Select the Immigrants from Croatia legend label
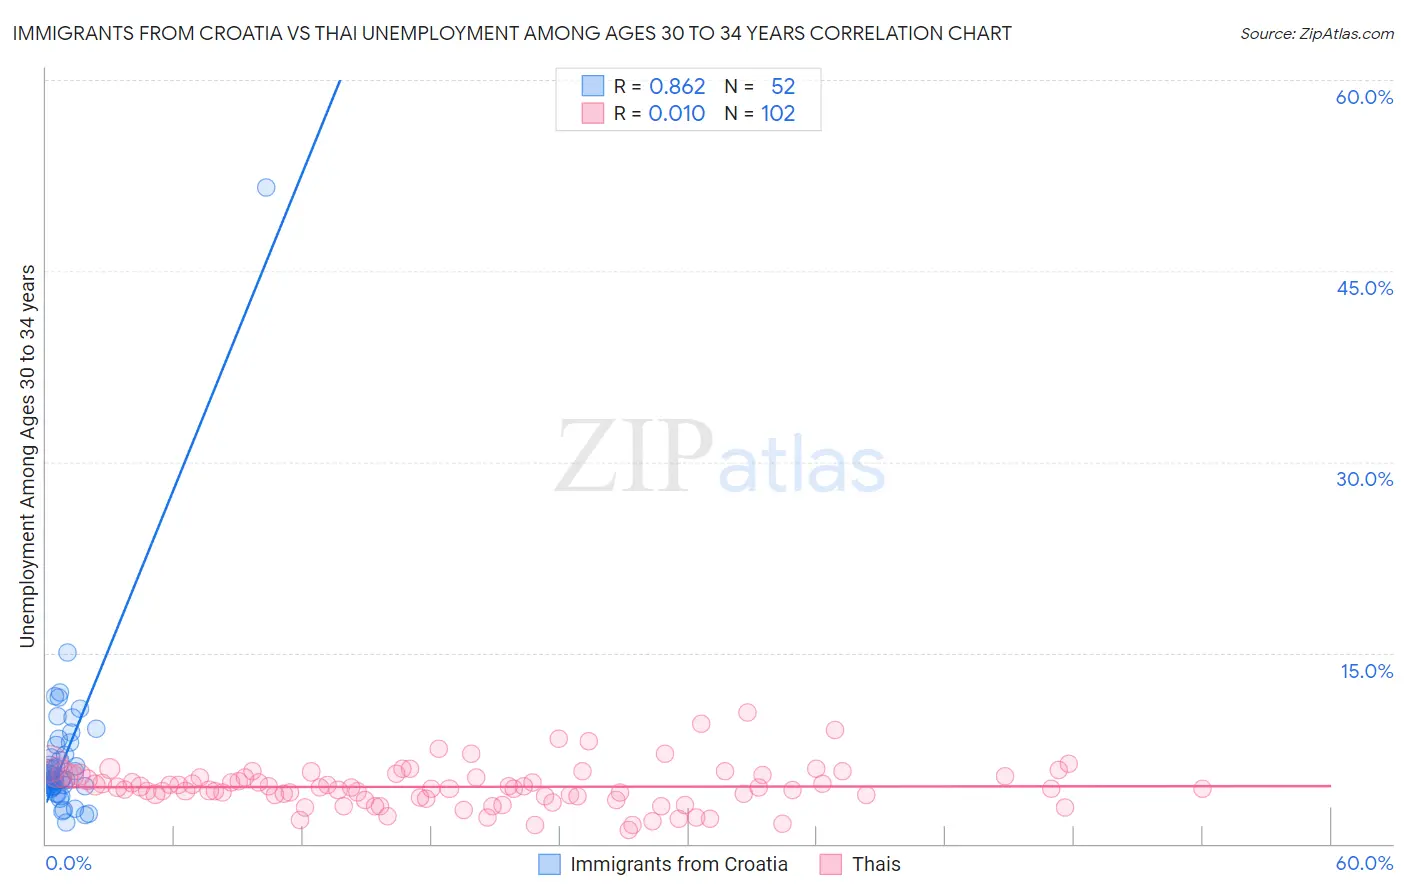Image resolution: width=1406 pixels, height=892 pixels. 679,864
